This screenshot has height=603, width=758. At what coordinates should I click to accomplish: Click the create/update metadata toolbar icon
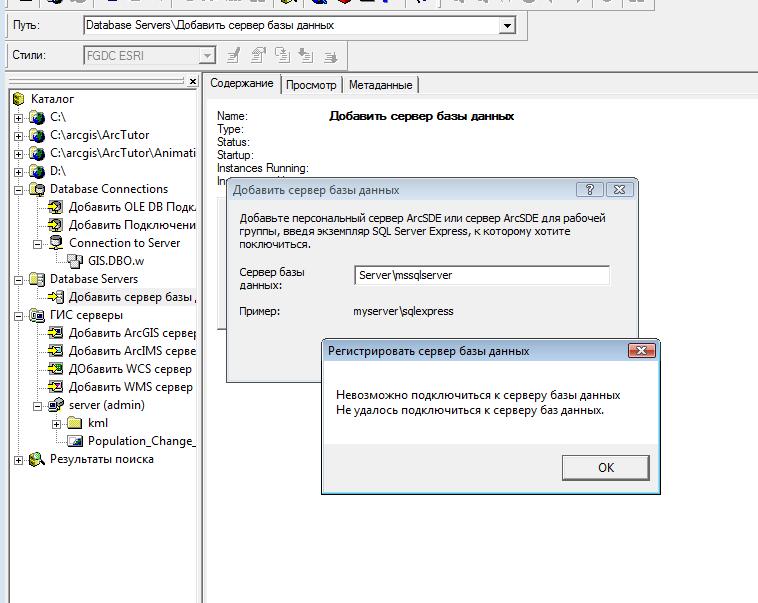[x=282, y=56]
